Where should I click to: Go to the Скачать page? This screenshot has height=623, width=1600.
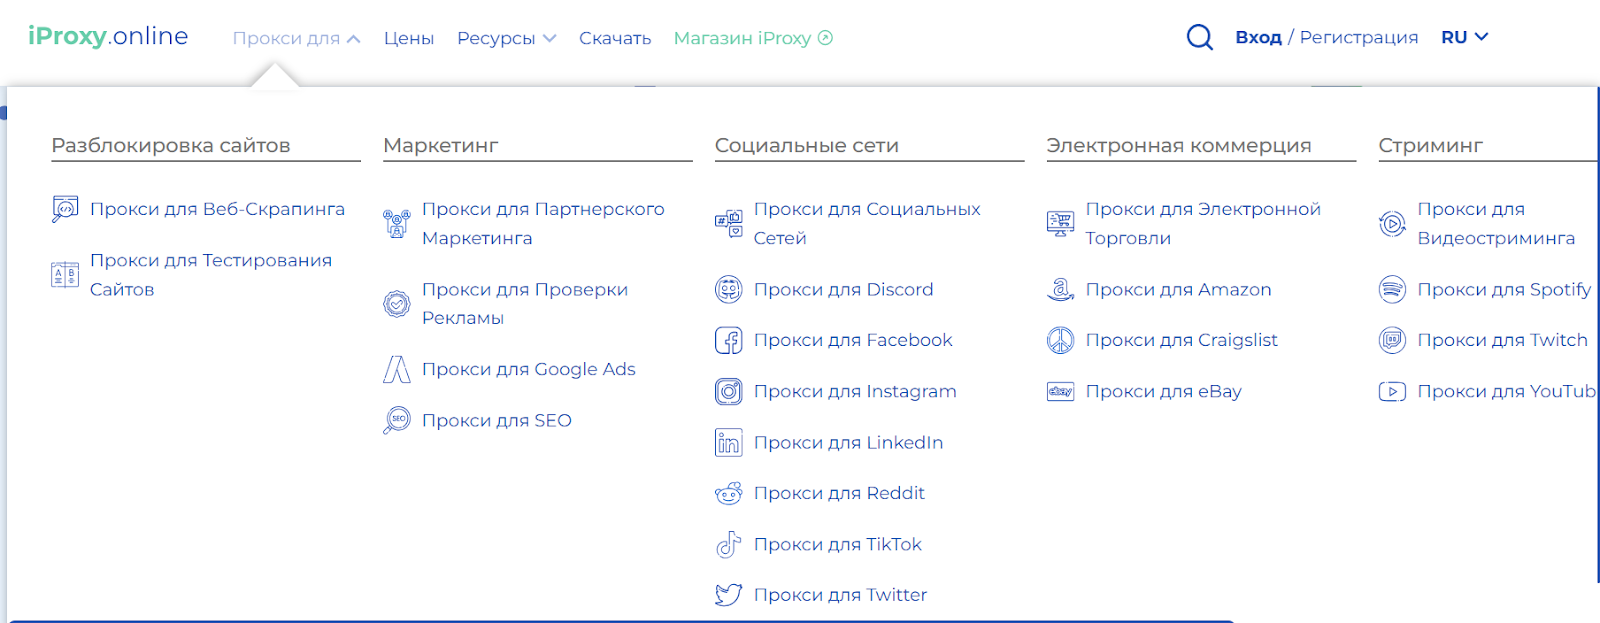[x=615, y=39]
